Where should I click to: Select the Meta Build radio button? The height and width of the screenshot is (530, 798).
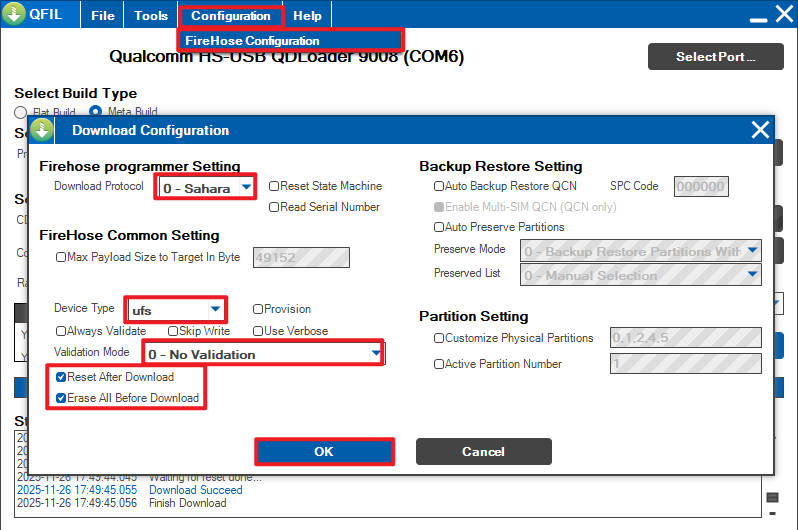coord(96,112)
